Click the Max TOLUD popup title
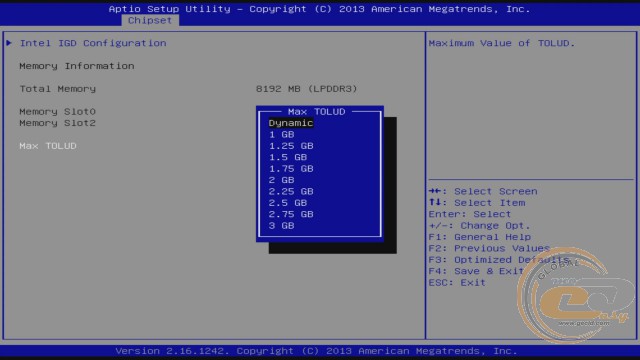The width and height of the screenshot is (640, 360). (x=316, y=111)
